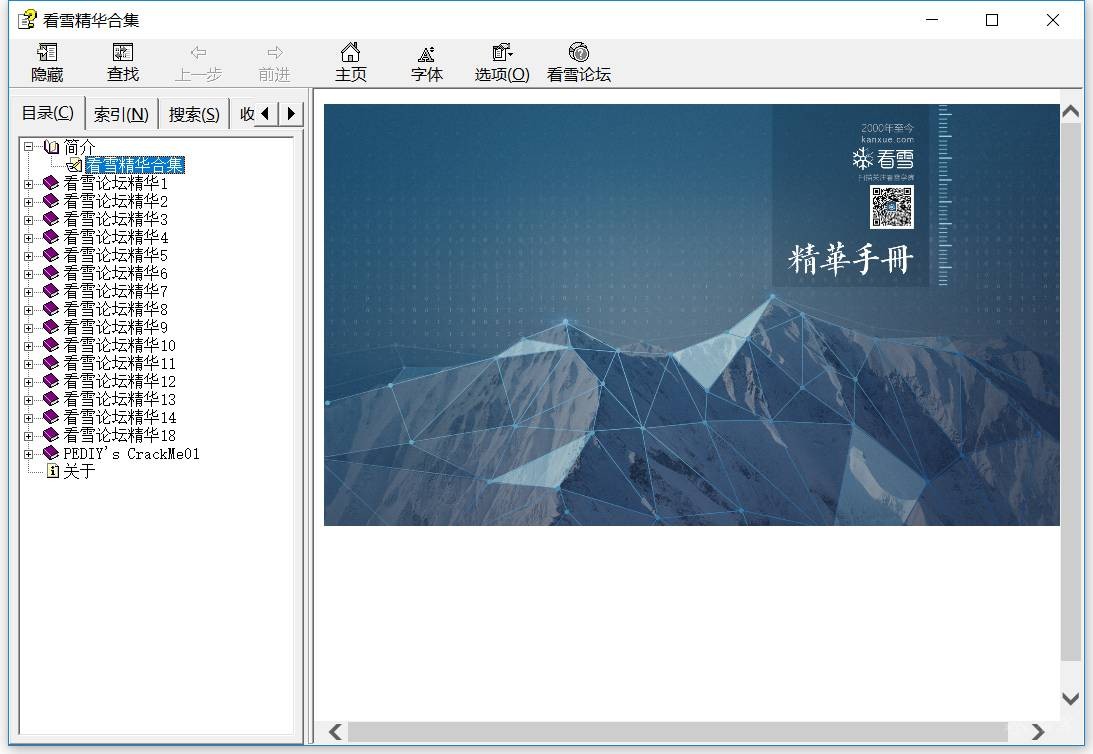1093x754 pixels.
Task: Click the open book icon beside 简介
Action: click(51, 146)
